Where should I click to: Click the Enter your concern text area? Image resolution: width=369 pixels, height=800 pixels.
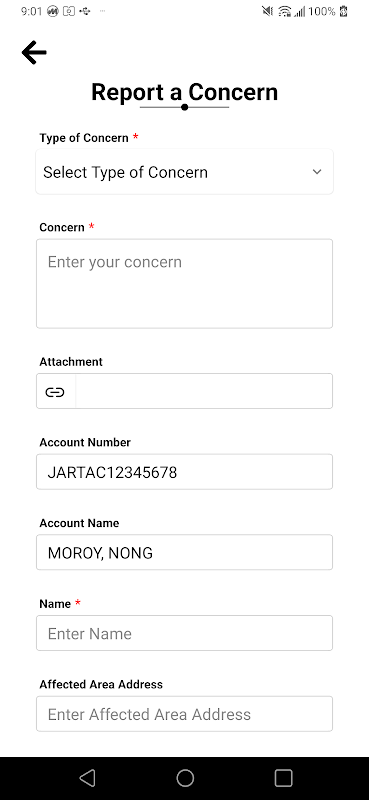coord(184,284)
